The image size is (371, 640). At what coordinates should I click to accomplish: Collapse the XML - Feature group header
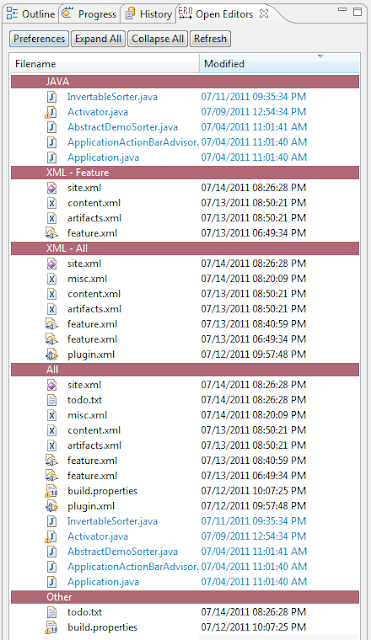coord(185,173)
